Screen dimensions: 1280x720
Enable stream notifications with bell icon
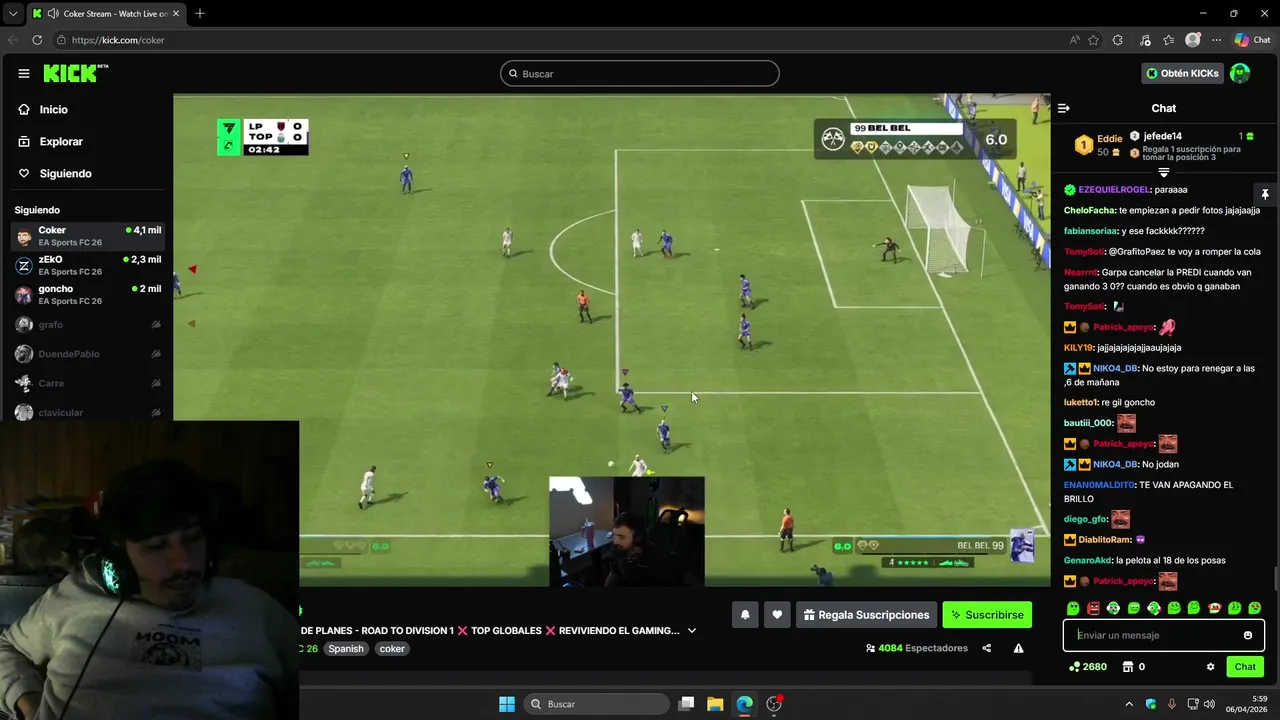tap(745, 615)
